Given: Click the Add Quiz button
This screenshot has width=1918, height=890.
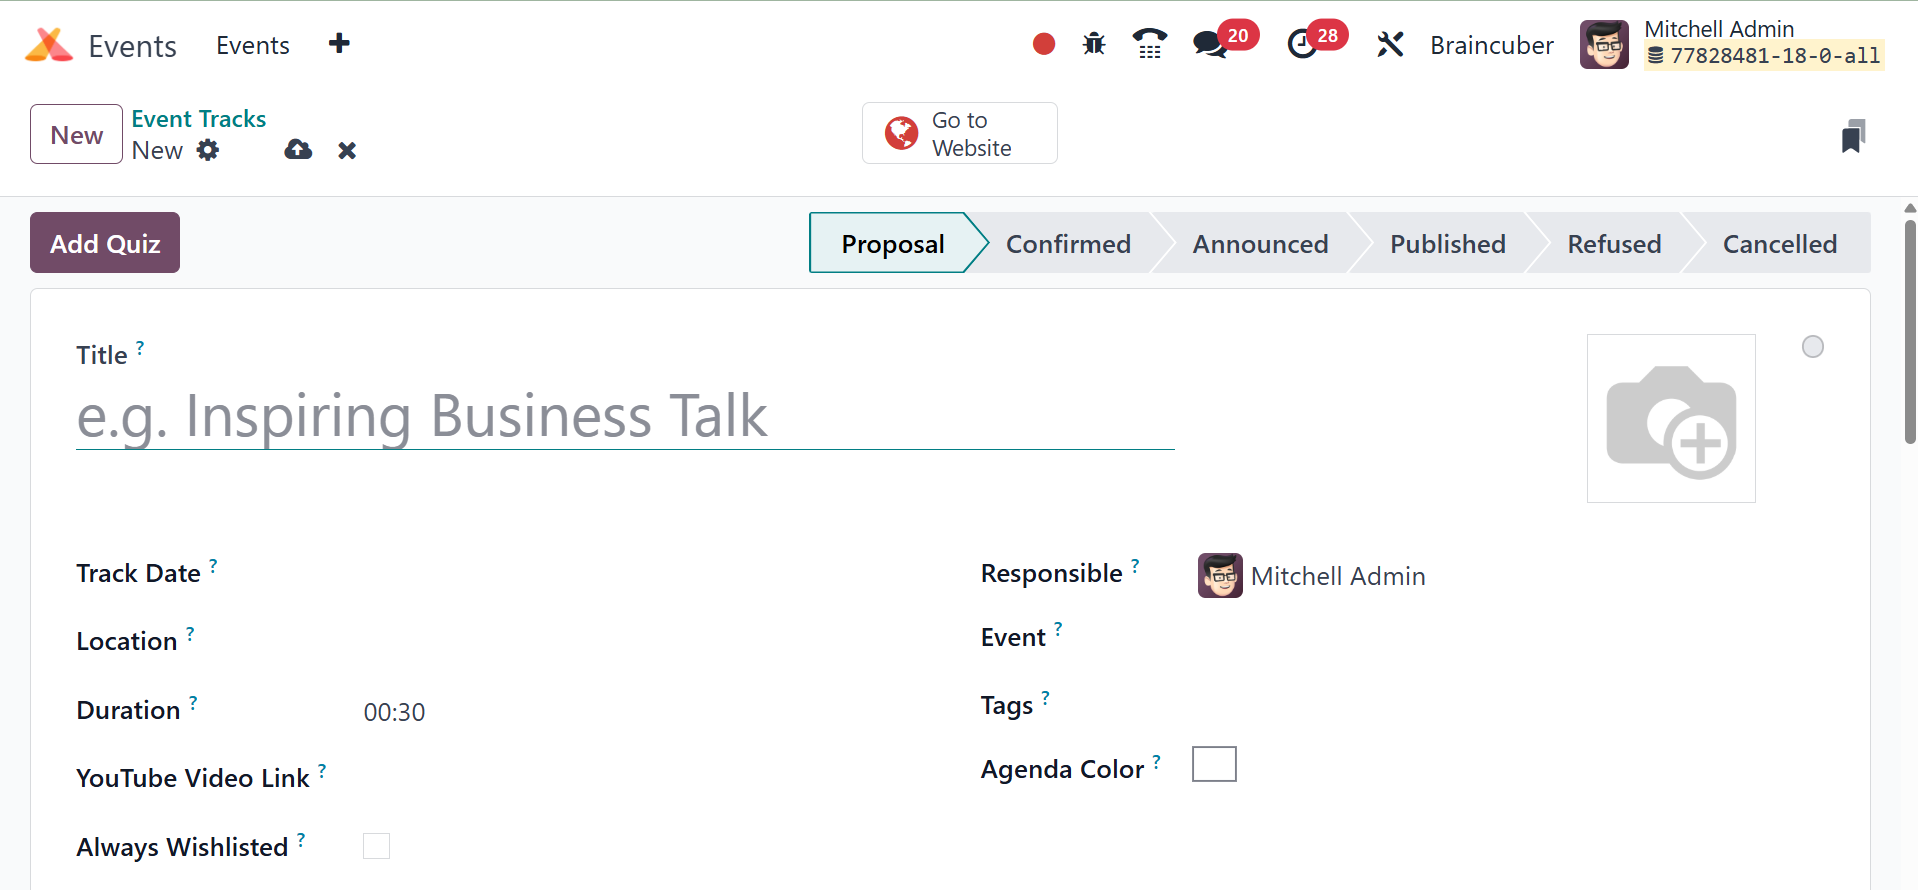Looking at the screenshot, I should point(105,243).
